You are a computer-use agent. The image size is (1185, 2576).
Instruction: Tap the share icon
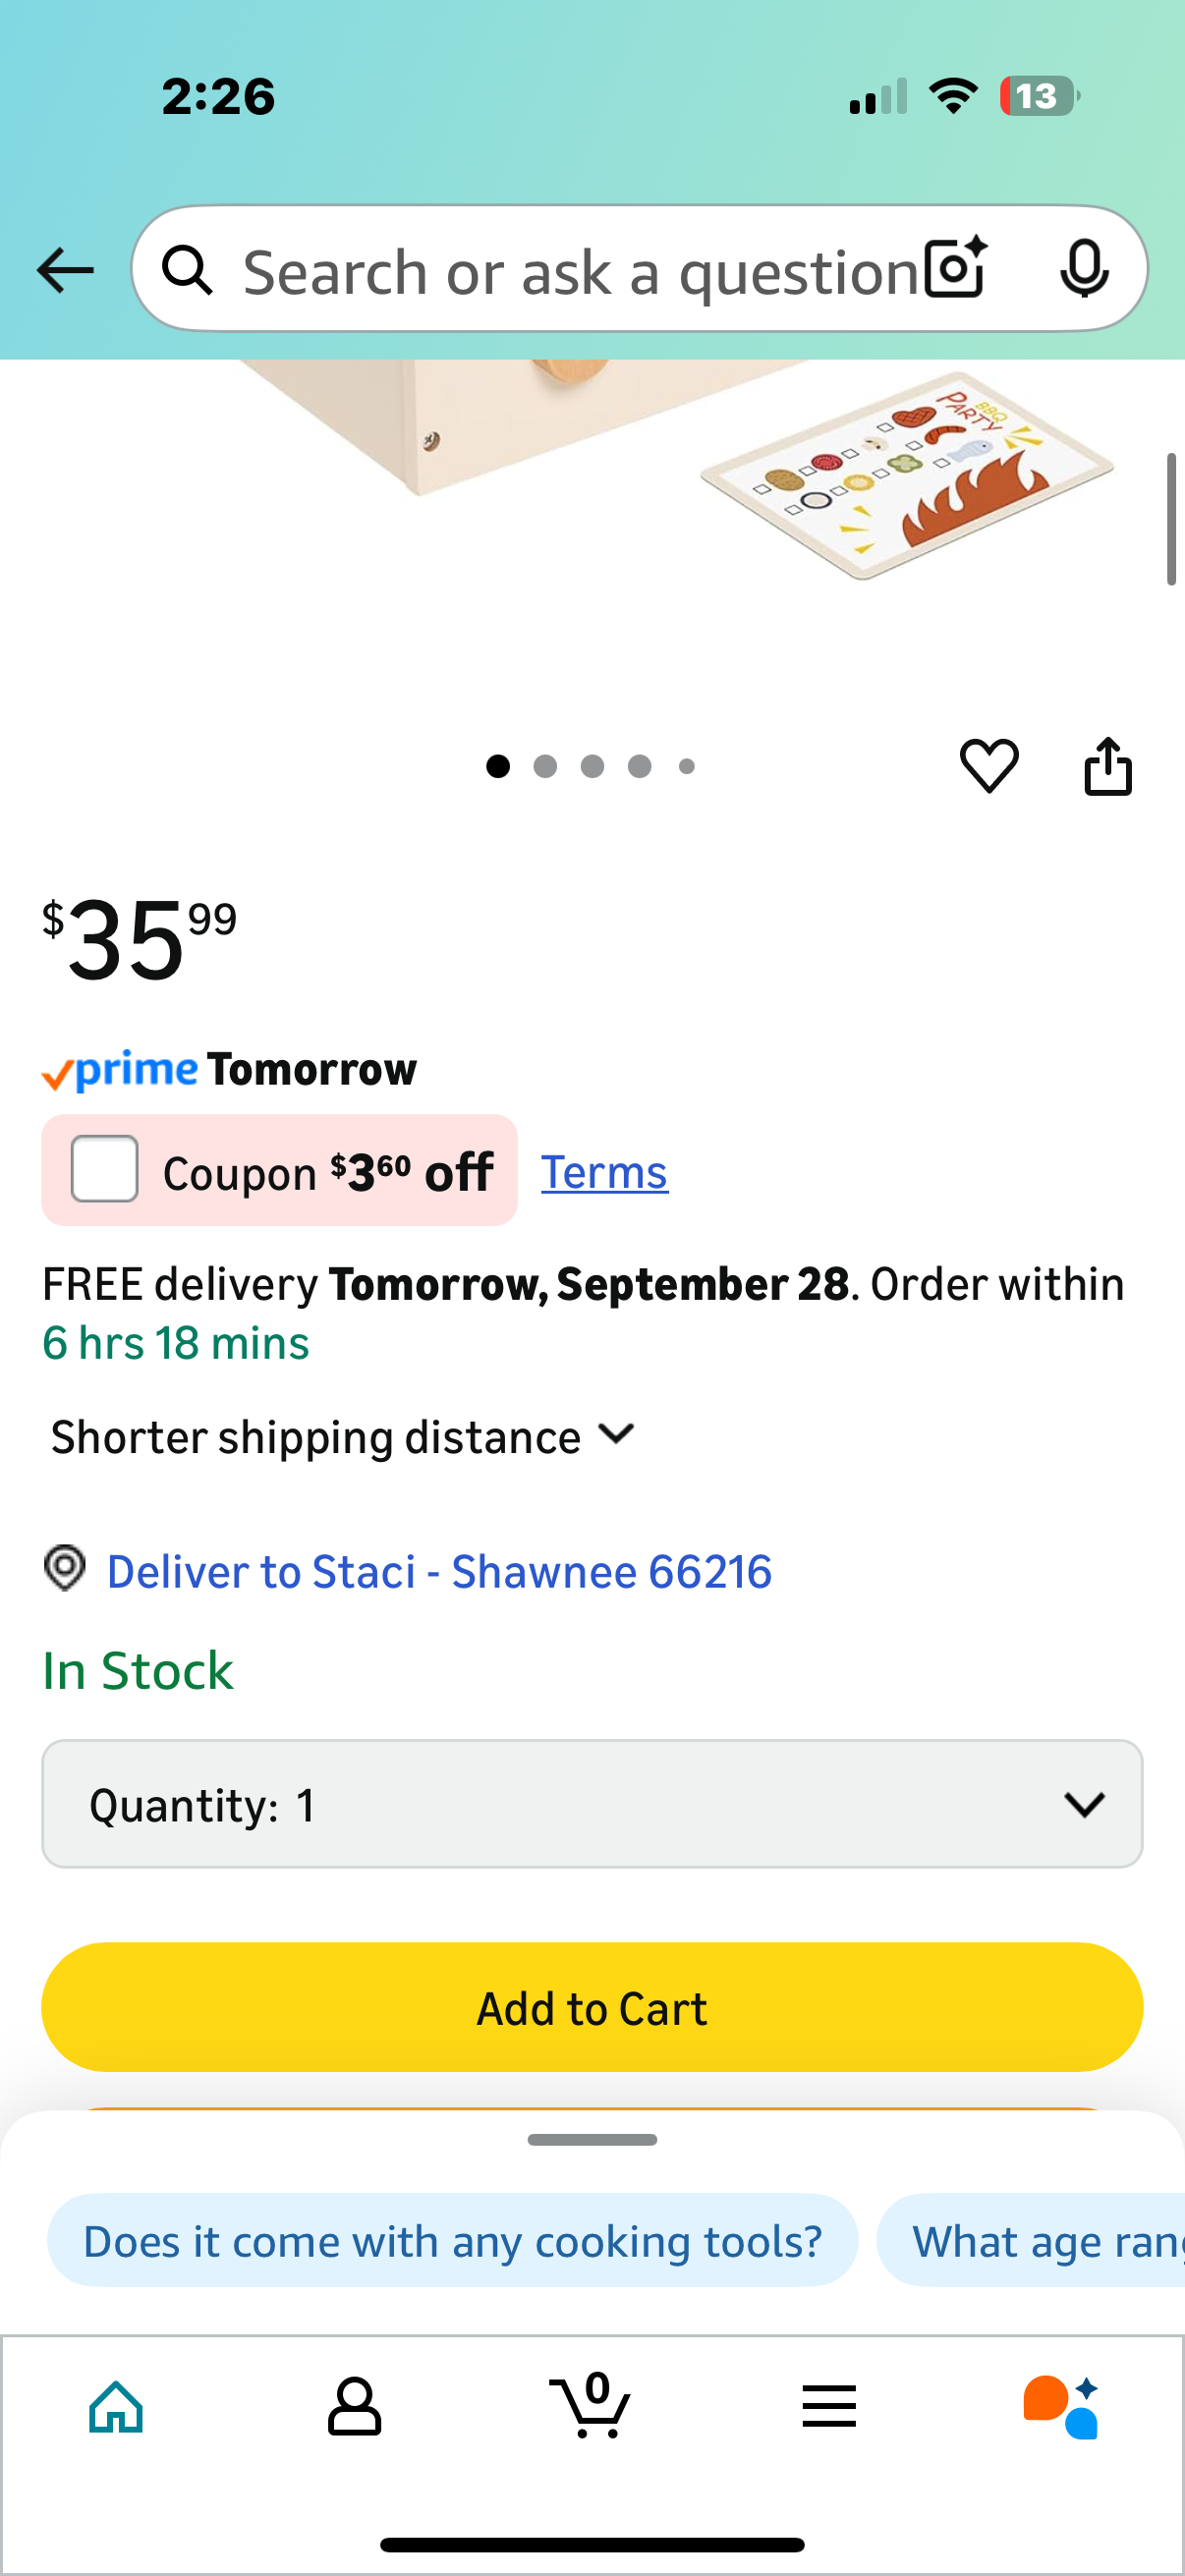point(1108,766)
